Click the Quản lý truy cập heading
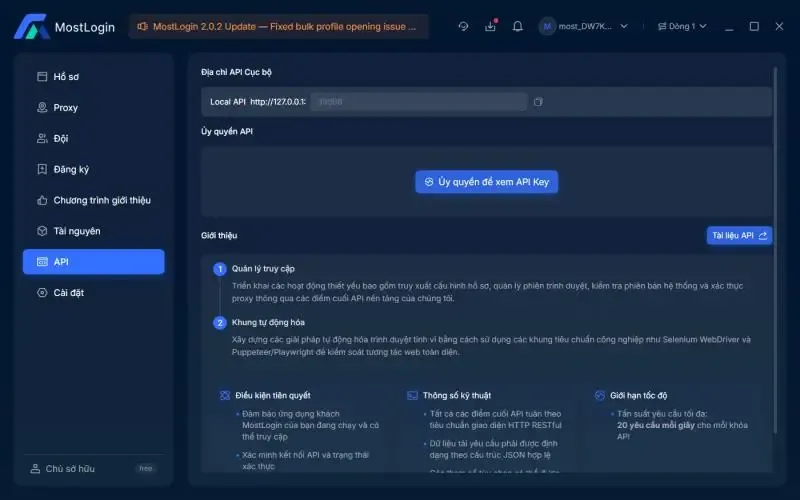 [x=263, y=269]
